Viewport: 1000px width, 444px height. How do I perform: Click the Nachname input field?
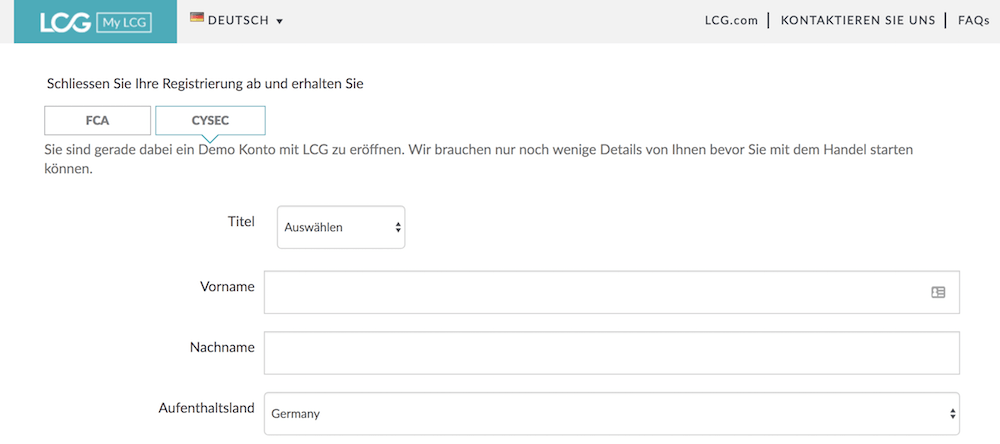(612, 353)
